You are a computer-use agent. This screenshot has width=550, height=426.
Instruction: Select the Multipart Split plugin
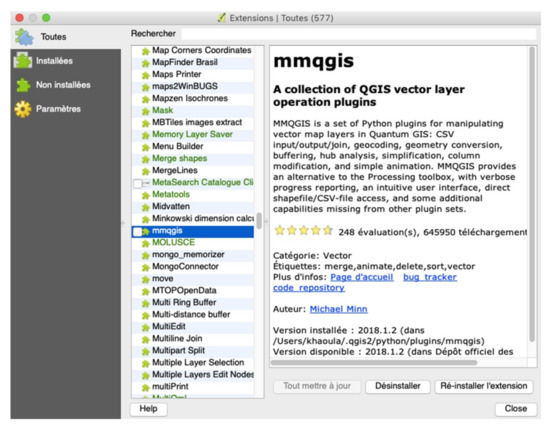193,351
